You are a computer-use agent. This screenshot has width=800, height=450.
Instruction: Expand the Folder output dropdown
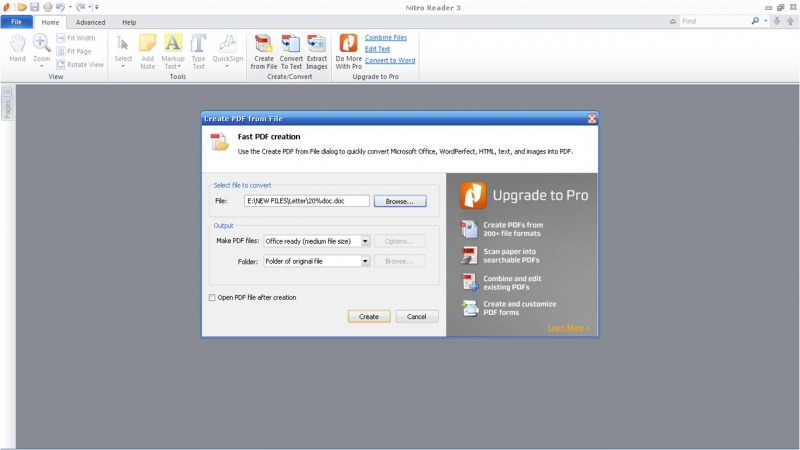(x=365, y=261)
